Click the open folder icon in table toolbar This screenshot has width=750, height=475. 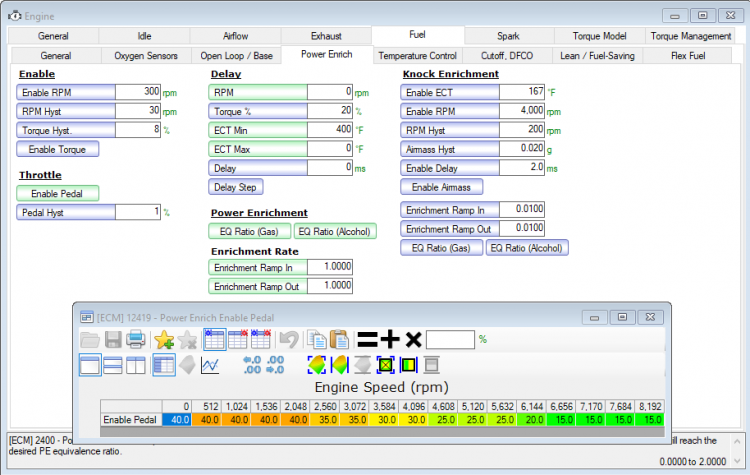(89, 340)
